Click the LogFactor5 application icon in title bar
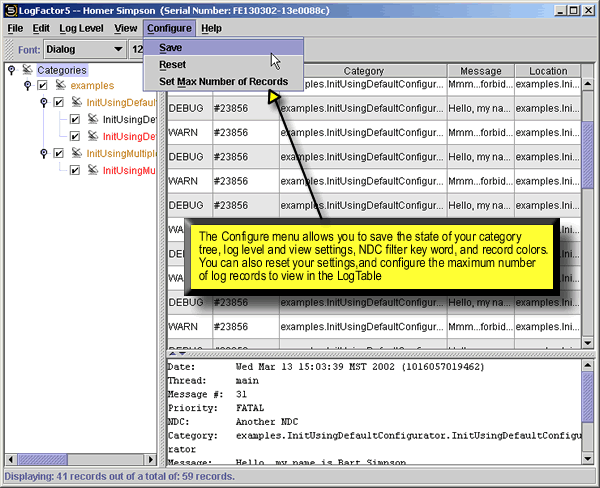The image size is (600, 488). 11,10
